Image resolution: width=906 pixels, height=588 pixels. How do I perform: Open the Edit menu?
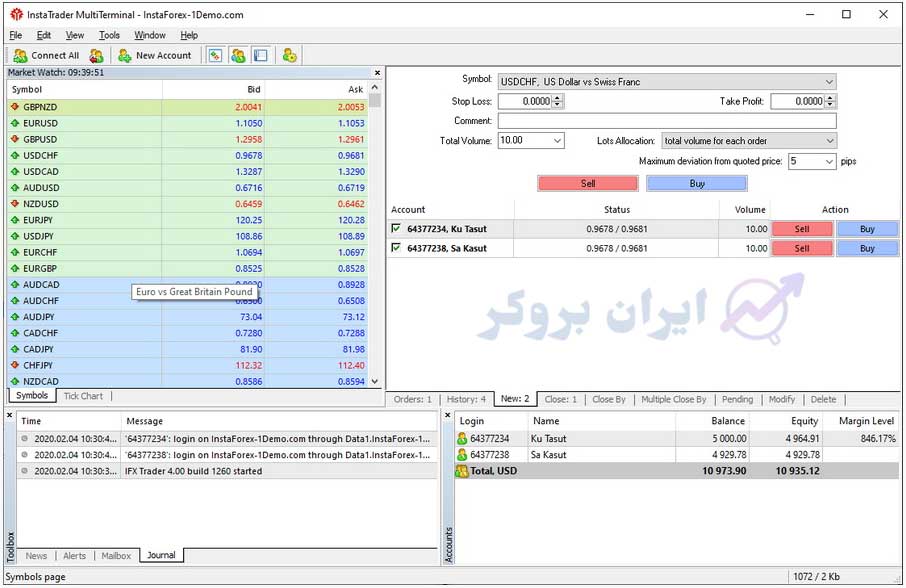click(x=44, y=35)
